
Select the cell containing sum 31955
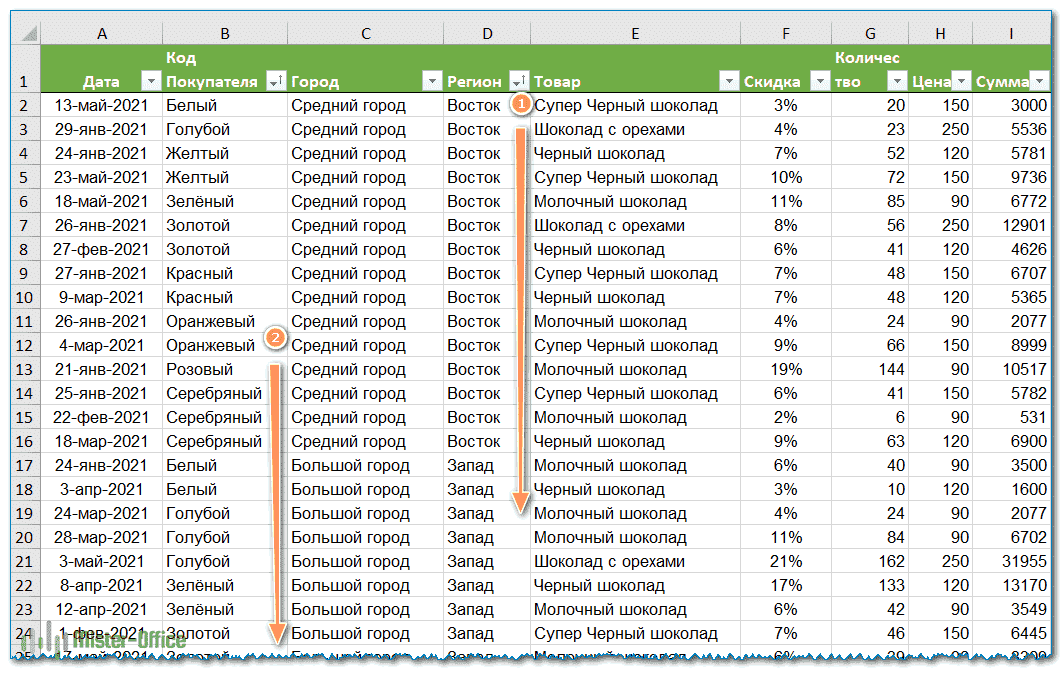pyautogui.click(x=1013, y=561)
